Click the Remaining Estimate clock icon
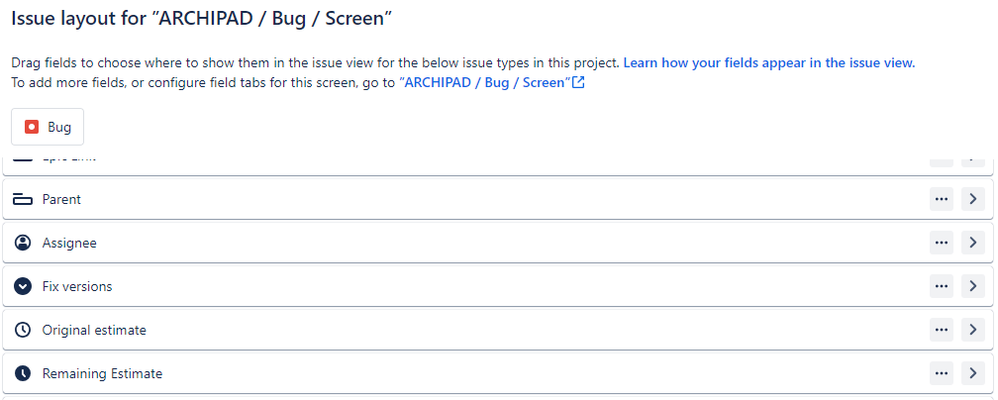This screenshot has width=998, height=400. point(23,373)
